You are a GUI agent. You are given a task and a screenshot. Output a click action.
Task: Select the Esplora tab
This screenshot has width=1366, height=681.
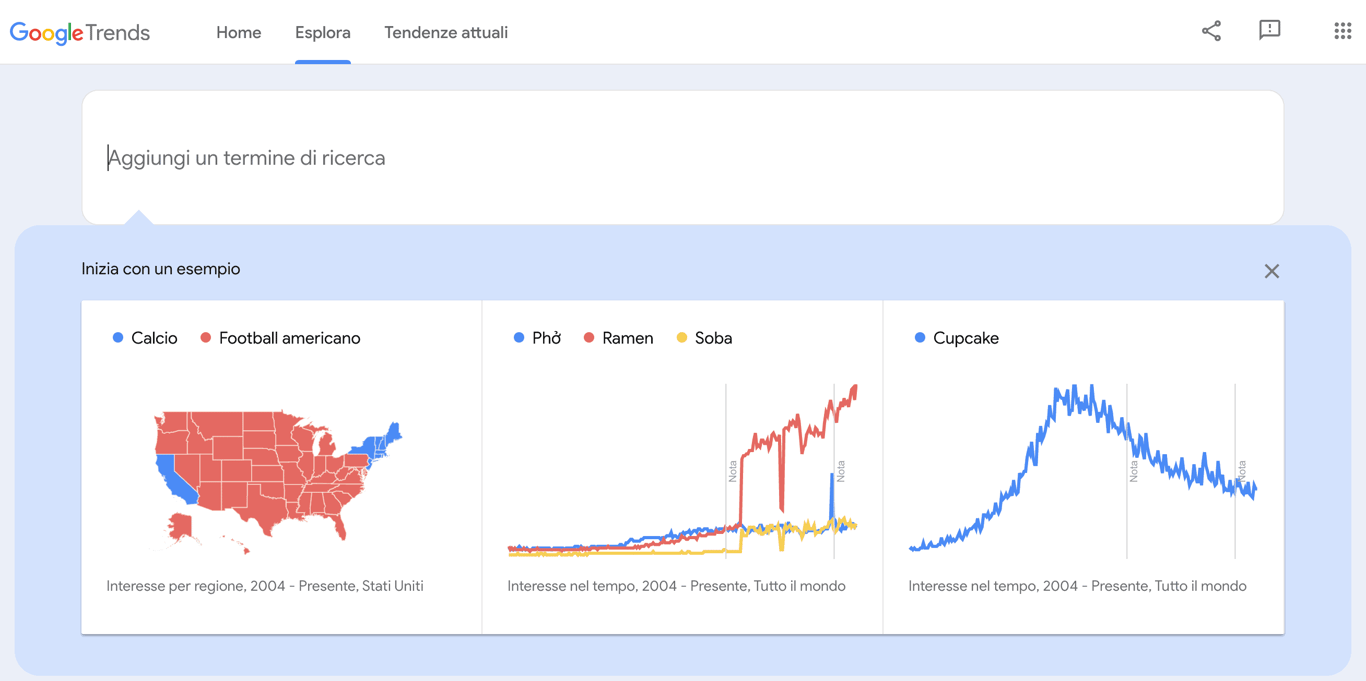pos(323,32)
